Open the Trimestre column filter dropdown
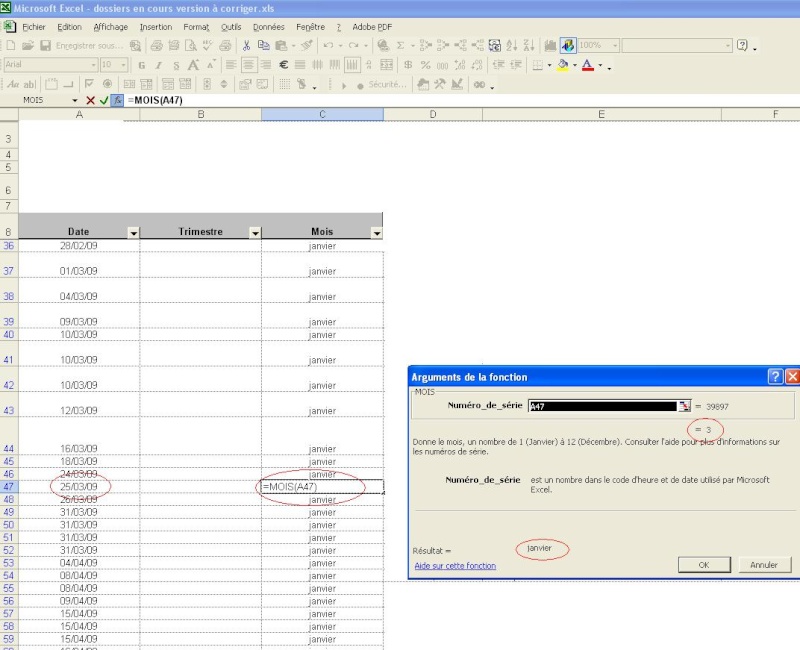 254,233
